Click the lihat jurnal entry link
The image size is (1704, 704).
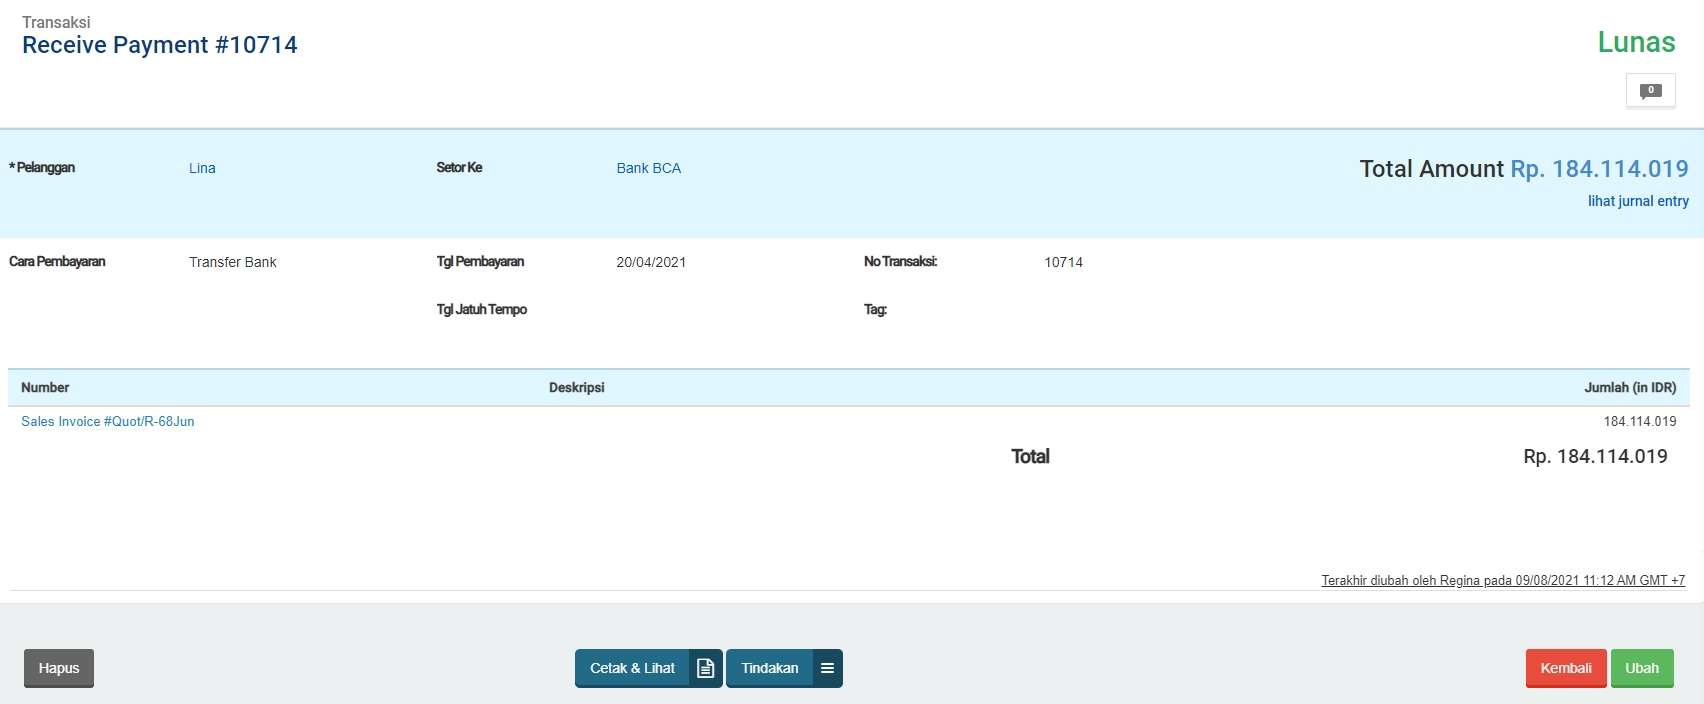1638,201
